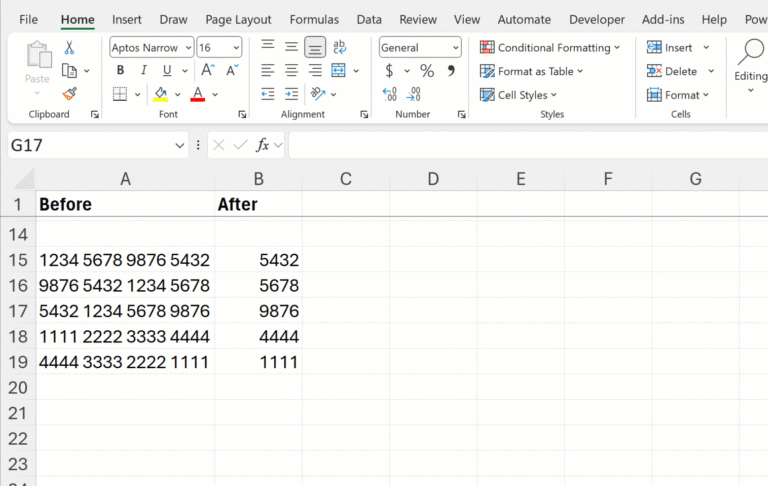The height and width of the screenshot is (486, 768).
Task: Expand the General number format dropdown
Action: [x=455, y=48]
